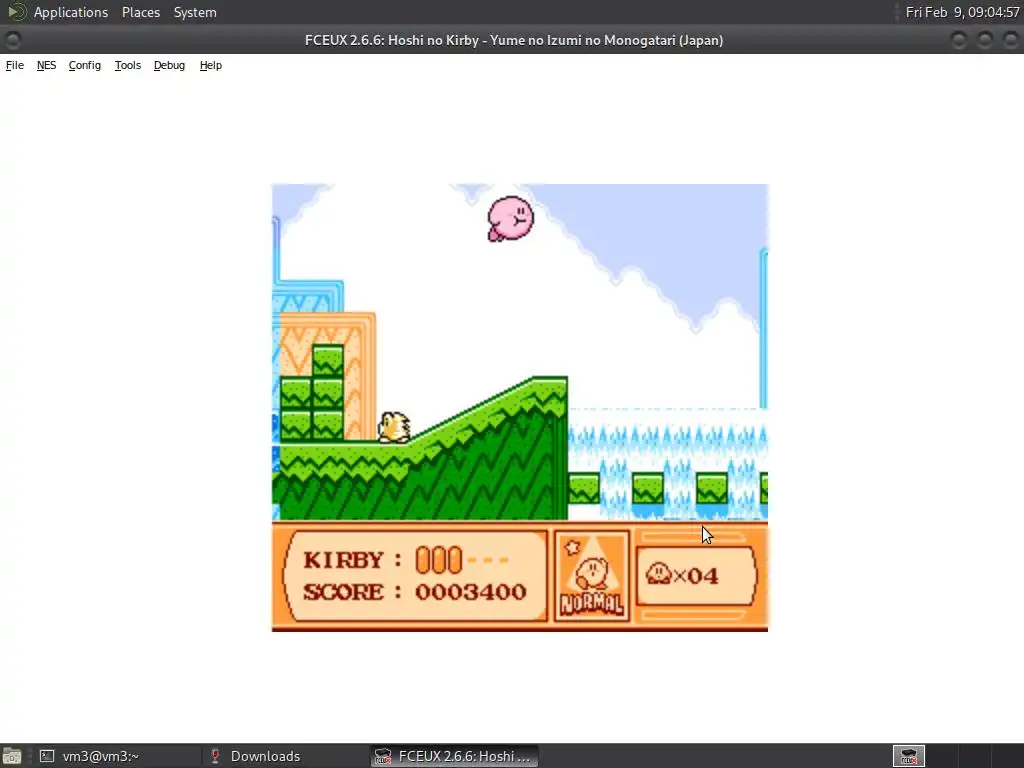Click the clock showing Fri Feb 9
Image resolution: width=1024 pixels, height=768 pixels.
[962, 12]
